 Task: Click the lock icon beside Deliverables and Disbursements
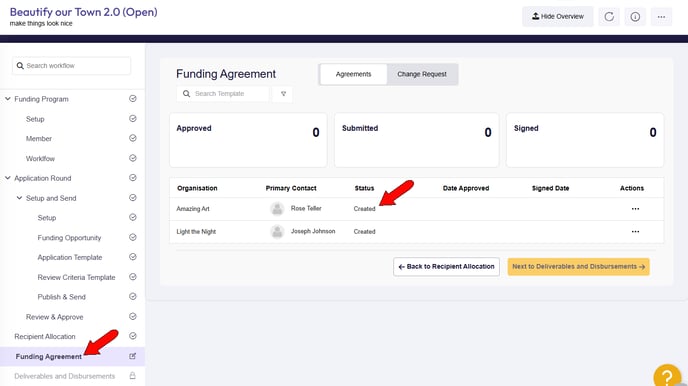click(x=133, y=376)
